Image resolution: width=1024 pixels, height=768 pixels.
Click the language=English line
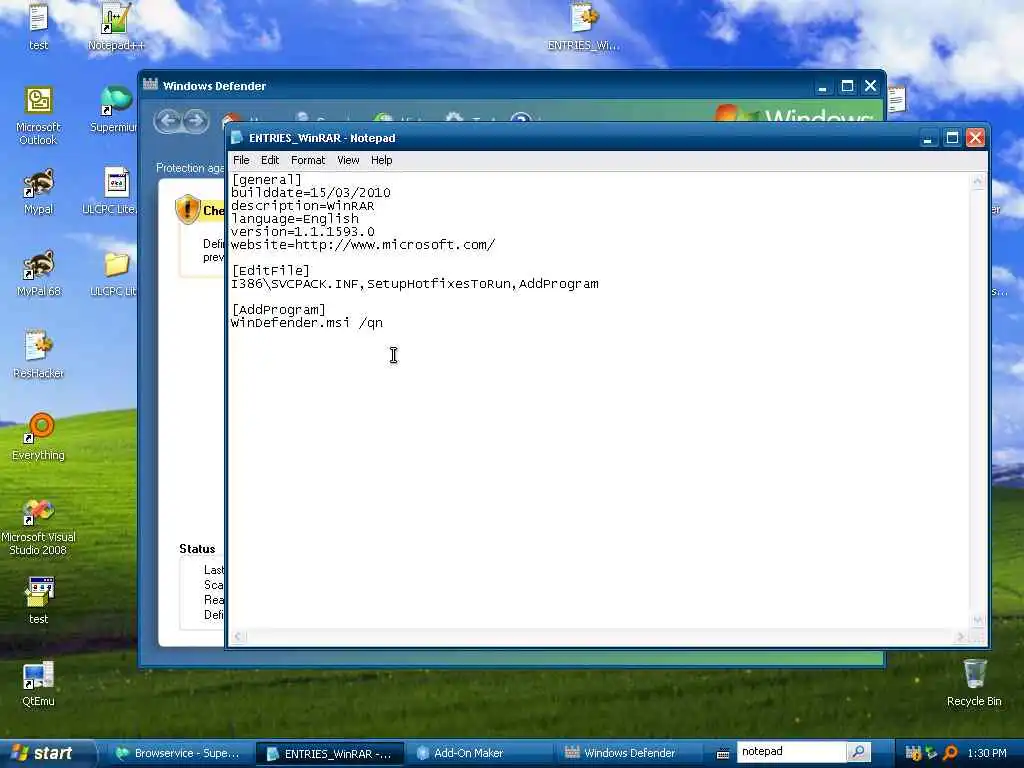(x=295, y=219)
